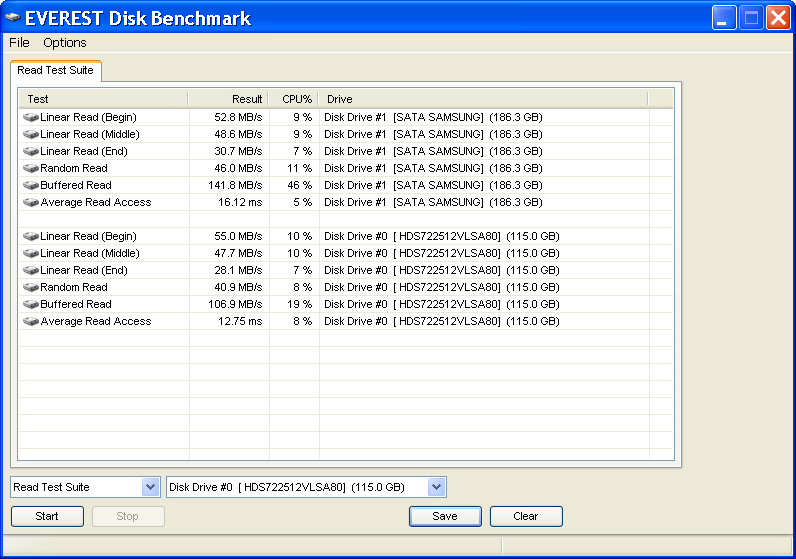Click the Drive column header
796x559 pixels.
(x=483, y=99)
